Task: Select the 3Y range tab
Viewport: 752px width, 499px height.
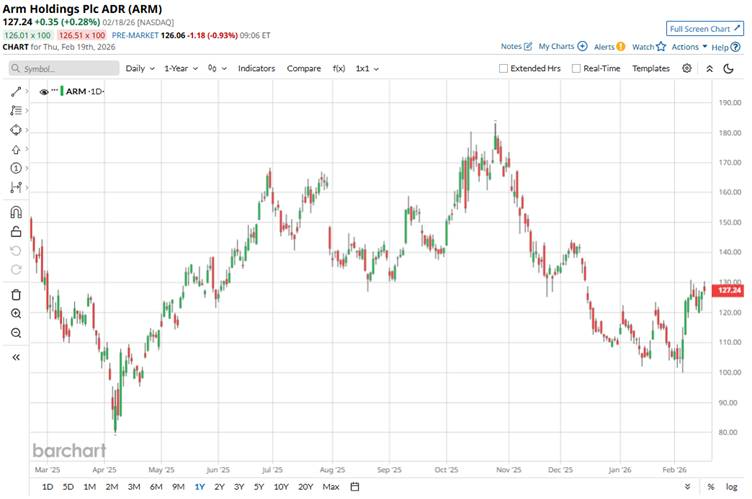Action: pyautogui.click(x=239, y=487)
